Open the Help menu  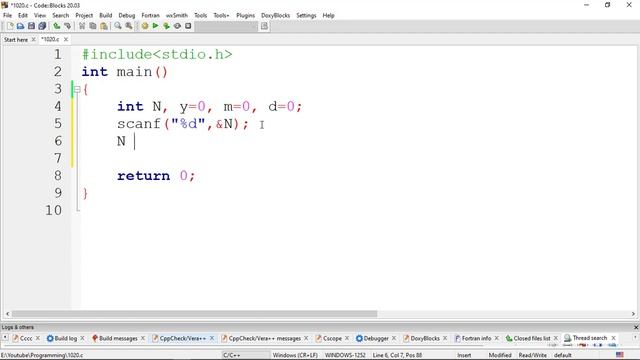(x=329, y=16)
